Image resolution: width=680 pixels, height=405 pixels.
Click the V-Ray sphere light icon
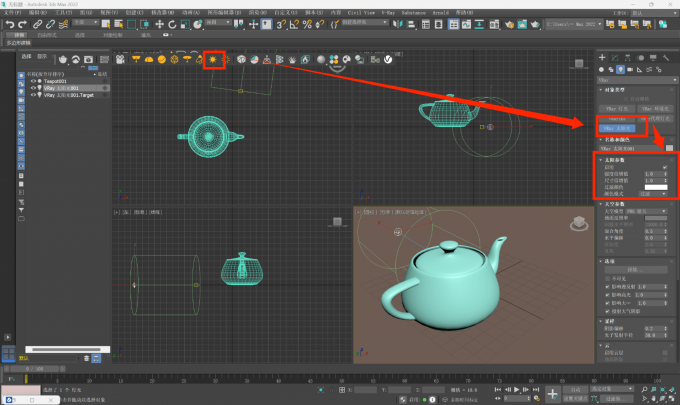pyautogui.click(x=162, y=59)
